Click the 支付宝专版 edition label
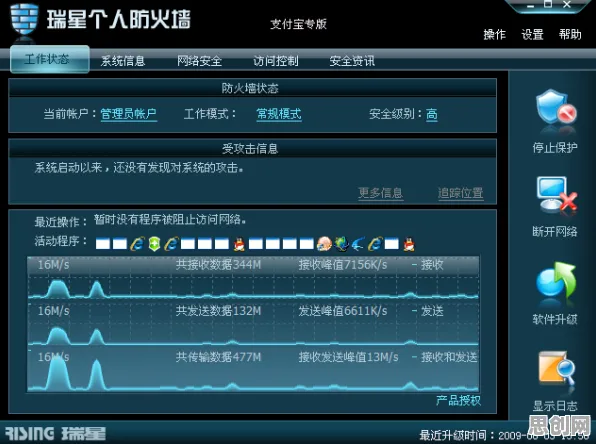Screen dimensions: 596x444 (x=298, y=24)
